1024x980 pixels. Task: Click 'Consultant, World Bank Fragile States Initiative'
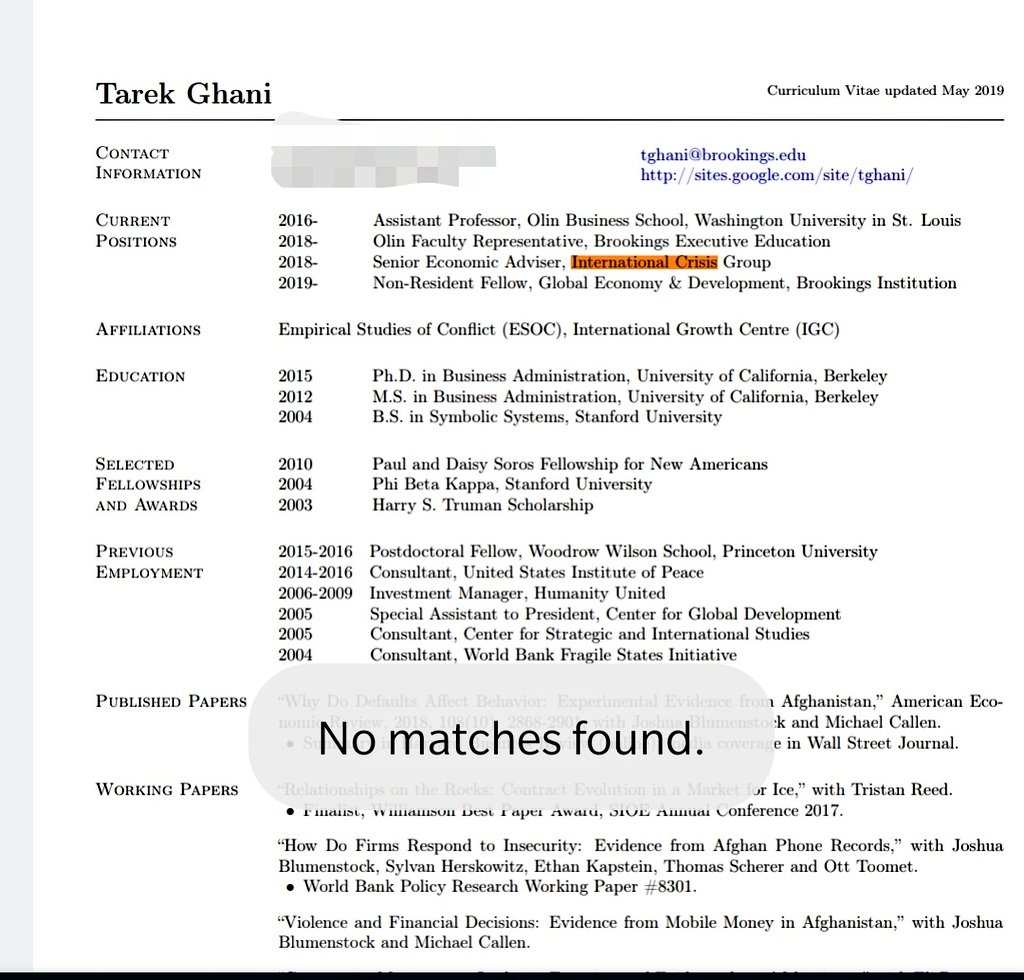pos(553,655)
